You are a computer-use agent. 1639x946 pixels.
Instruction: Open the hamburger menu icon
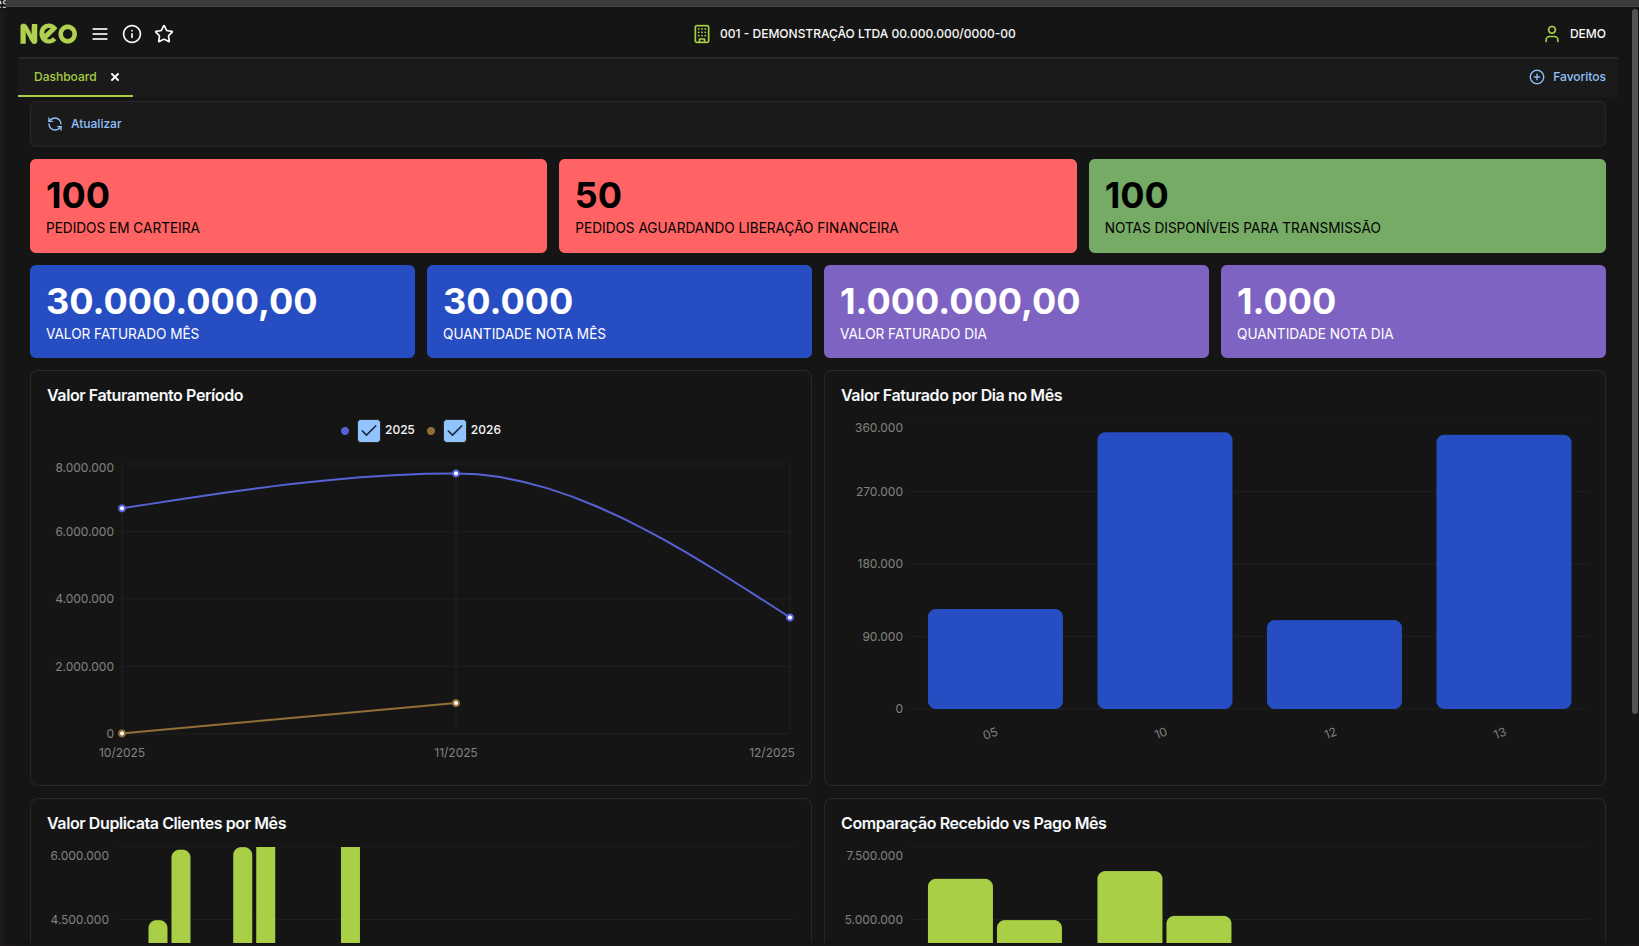[100, 34]
